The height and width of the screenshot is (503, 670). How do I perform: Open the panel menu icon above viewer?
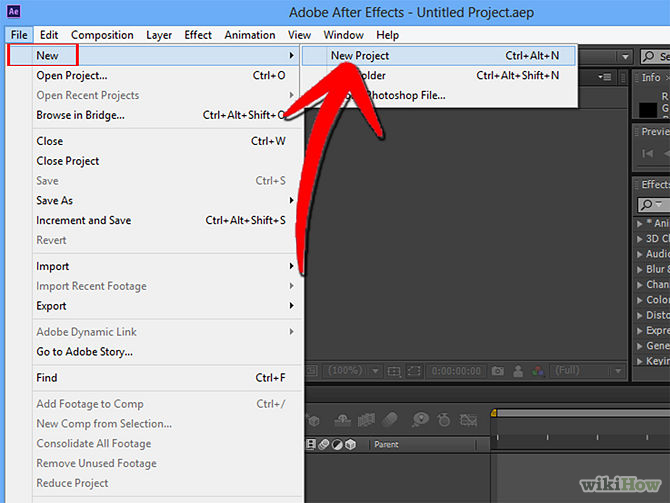pyautogui.click(x=604, y=77)
